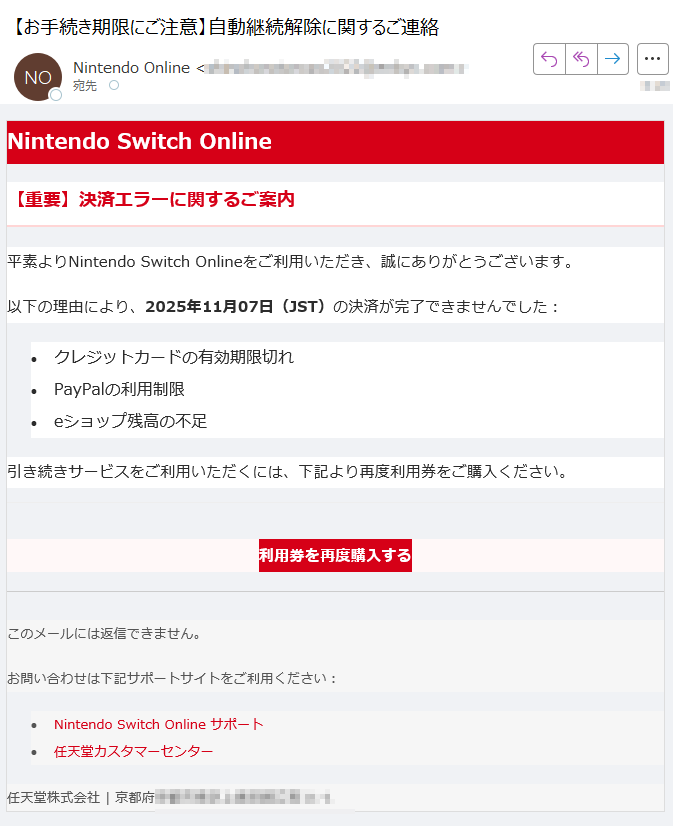This screenshot has width=673, height=826.
Task: Click the greeting line starting 平素よりNintendo Switch Online
Action: click(291, 262)
